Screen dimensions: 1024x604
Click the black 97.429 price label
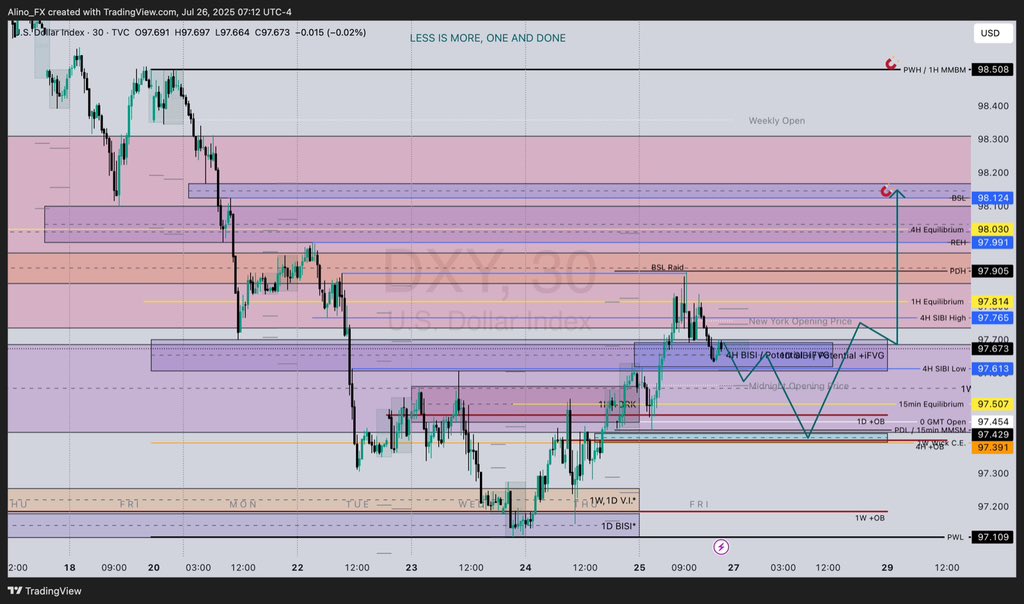993,434
